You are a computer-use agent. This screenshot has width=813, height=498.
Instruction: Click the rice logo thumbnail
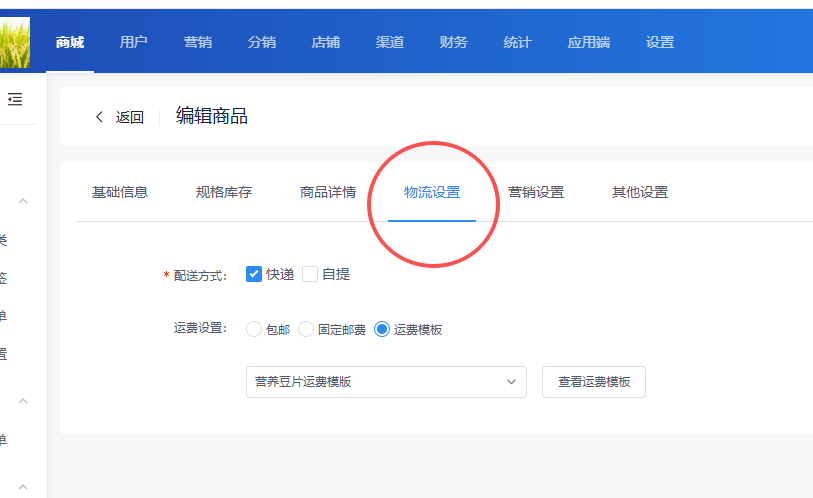[x=15, y=42]
